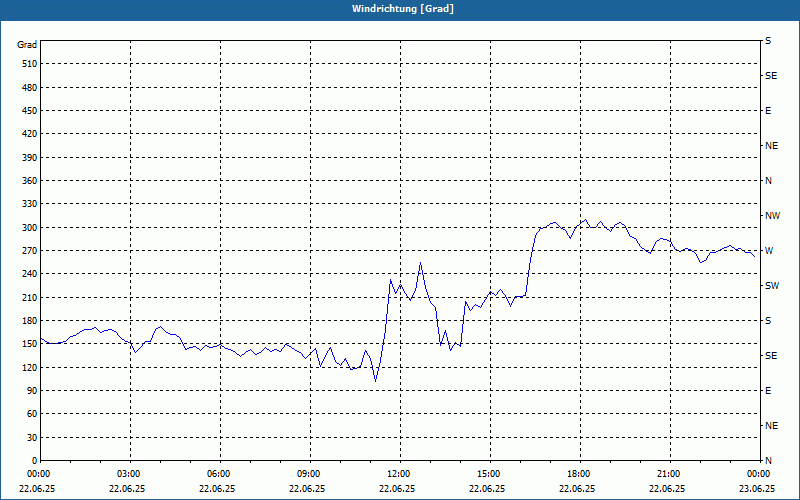Screen dimensions: 800x500
Task: Click the 450 degree axis label
Action: [x=30, y=111]
